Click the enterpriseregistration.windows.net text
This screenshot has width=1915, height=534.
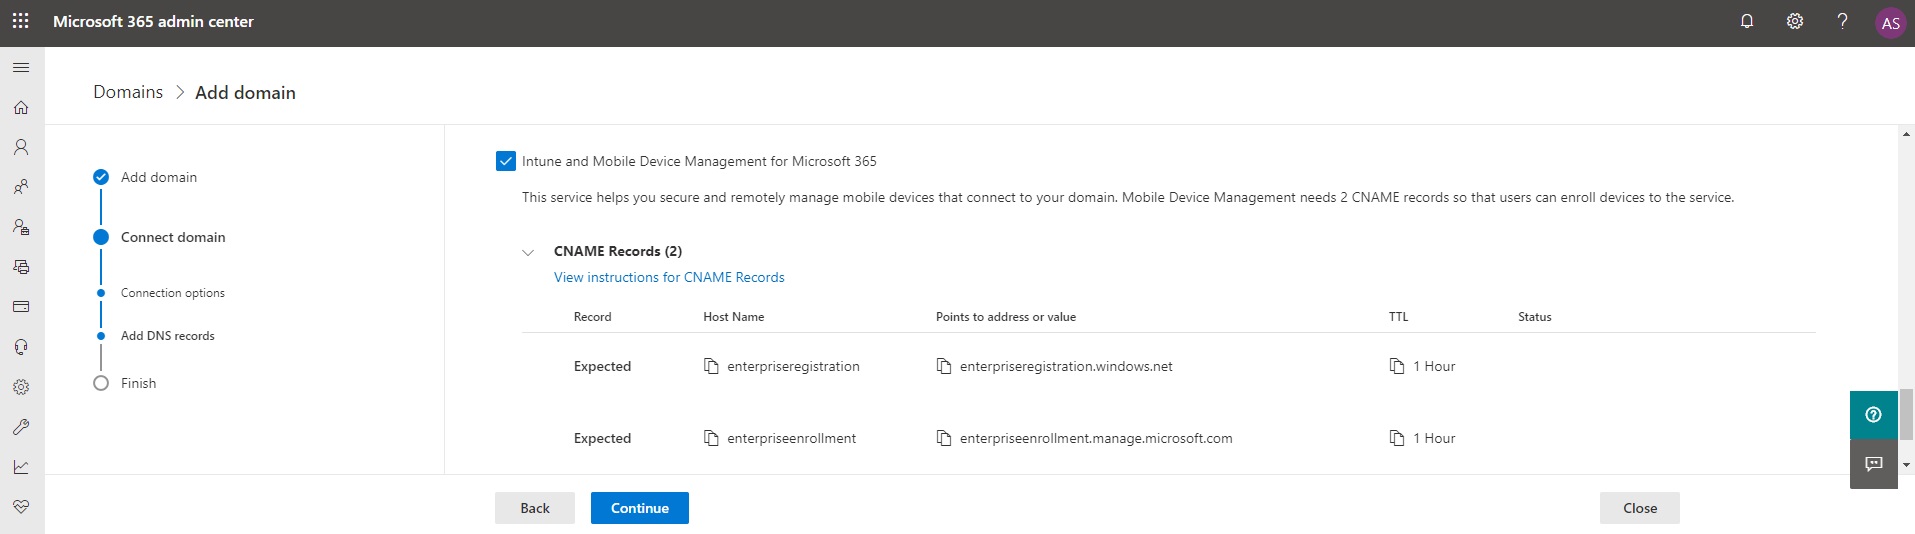tap(1066, 366)
